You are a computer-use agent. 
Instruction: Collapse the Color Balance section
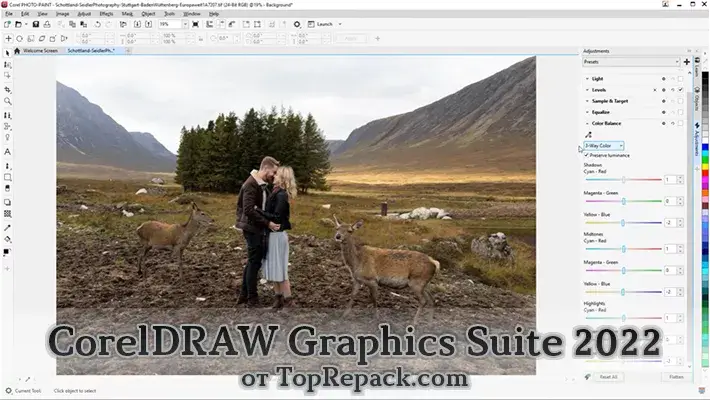tap(587, 123)
